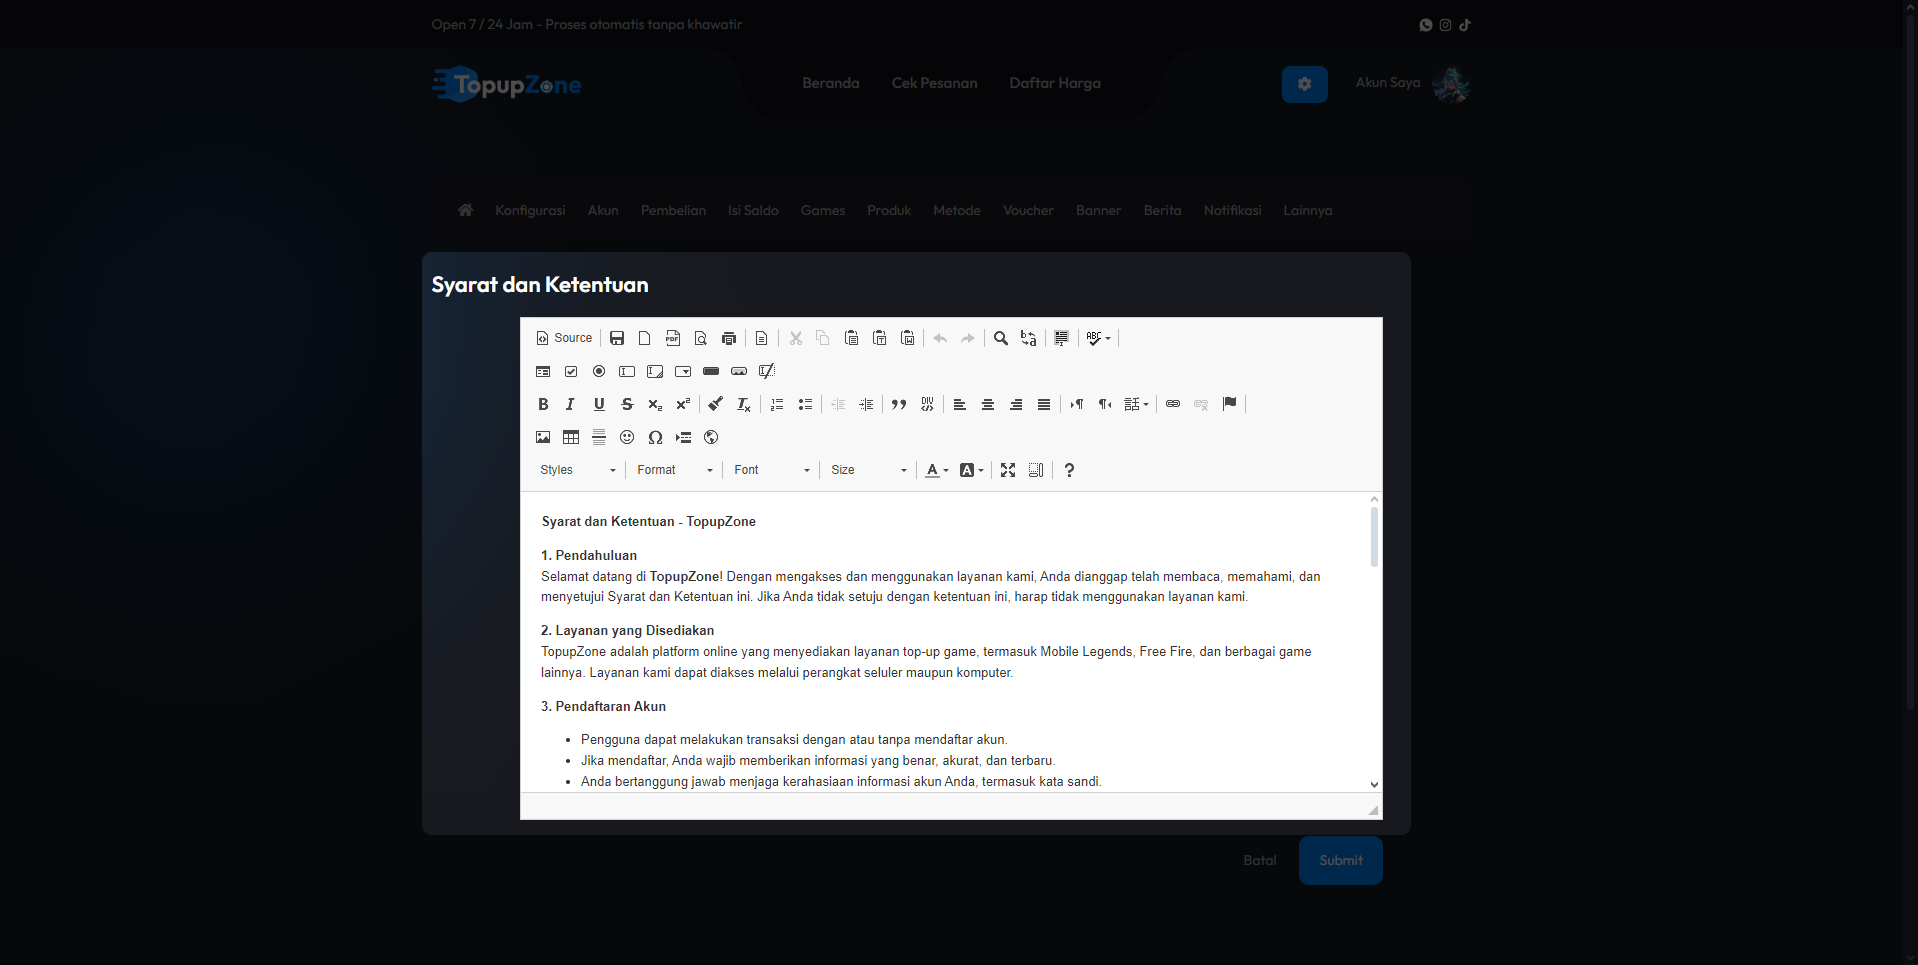Insert a bulleted list
This screenshot has height=965, width=1918.
coord(805,404)
